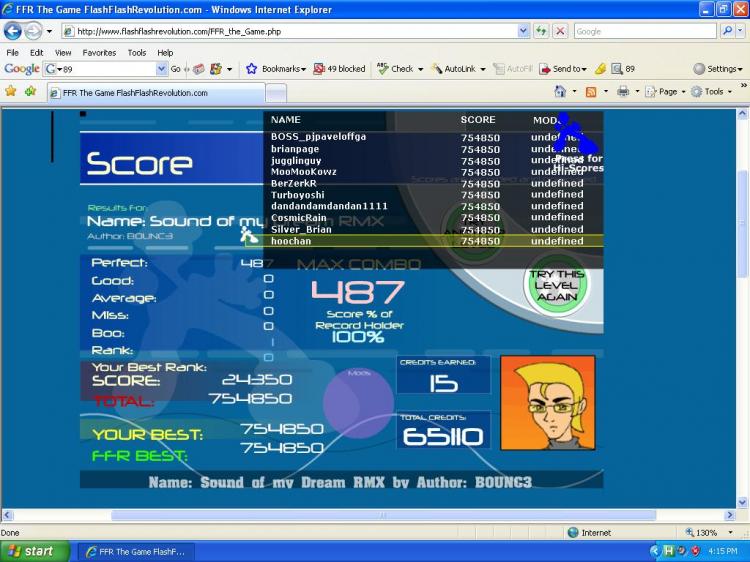Click the browser Back arrow button
The image size is (750, 562).
13,32
